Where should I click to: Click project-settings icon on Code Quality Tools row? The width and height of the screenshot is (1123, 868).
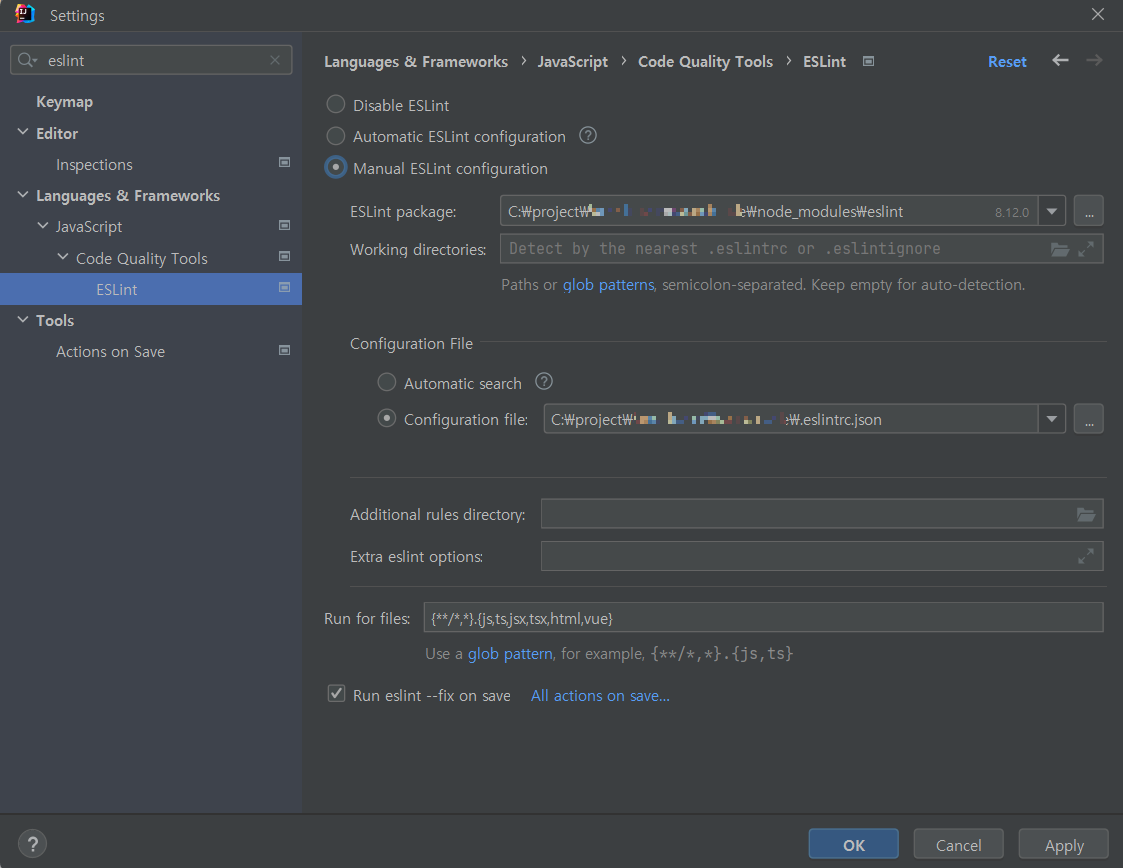(x=284, y=256)
